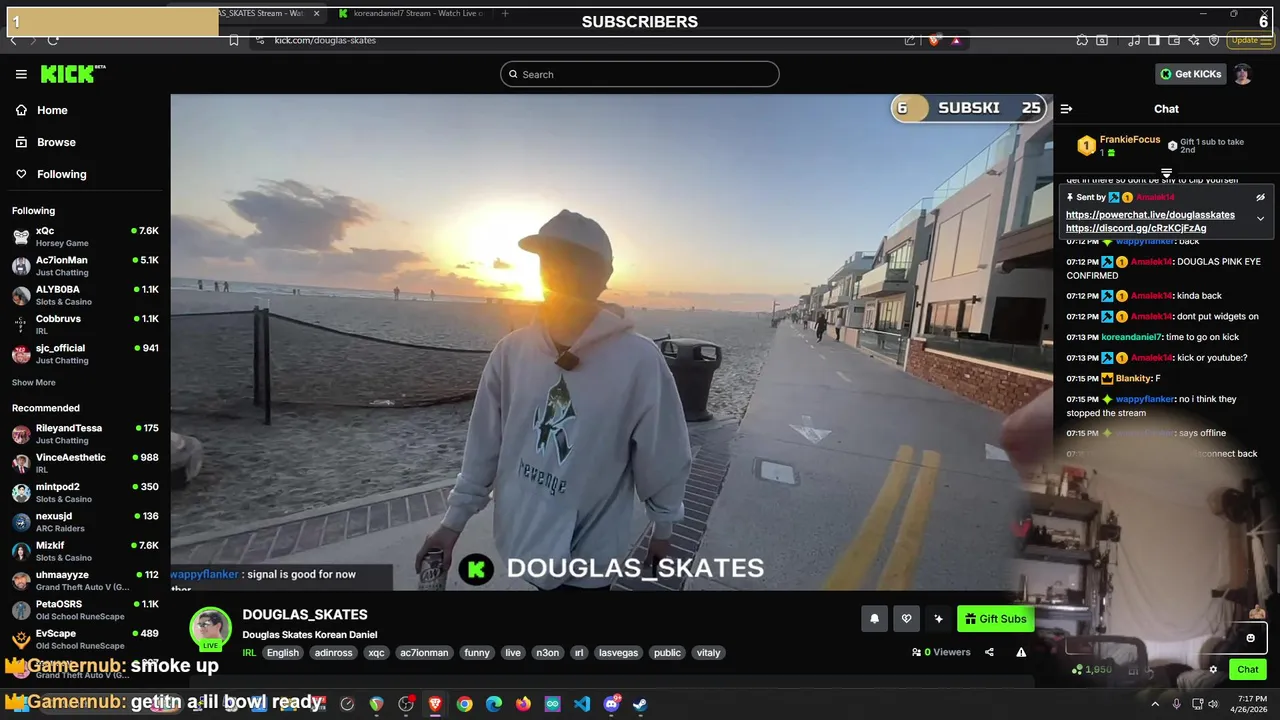
Task: Open RileyandTessa recommended channel
Action: (85, 433)
